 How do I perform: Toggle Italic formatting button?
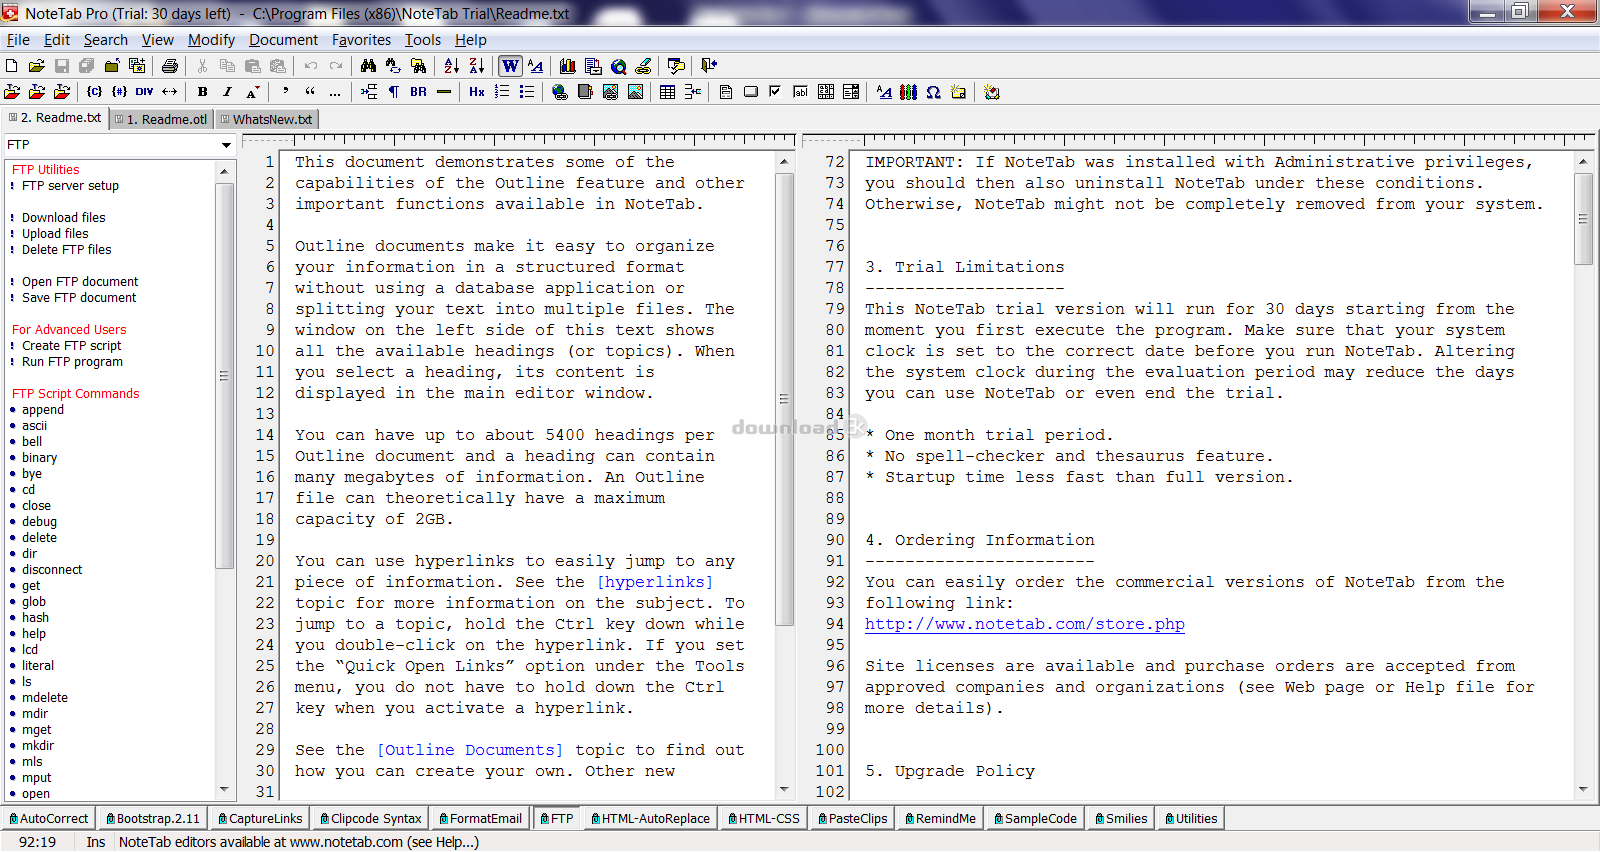pos(228,92)
